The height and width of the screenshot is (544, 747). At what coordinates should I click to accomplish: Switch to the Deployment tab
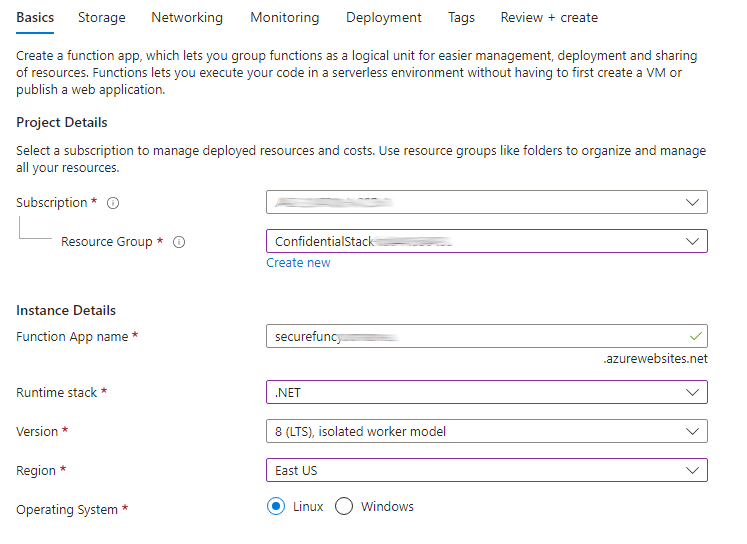coord(383,17)
